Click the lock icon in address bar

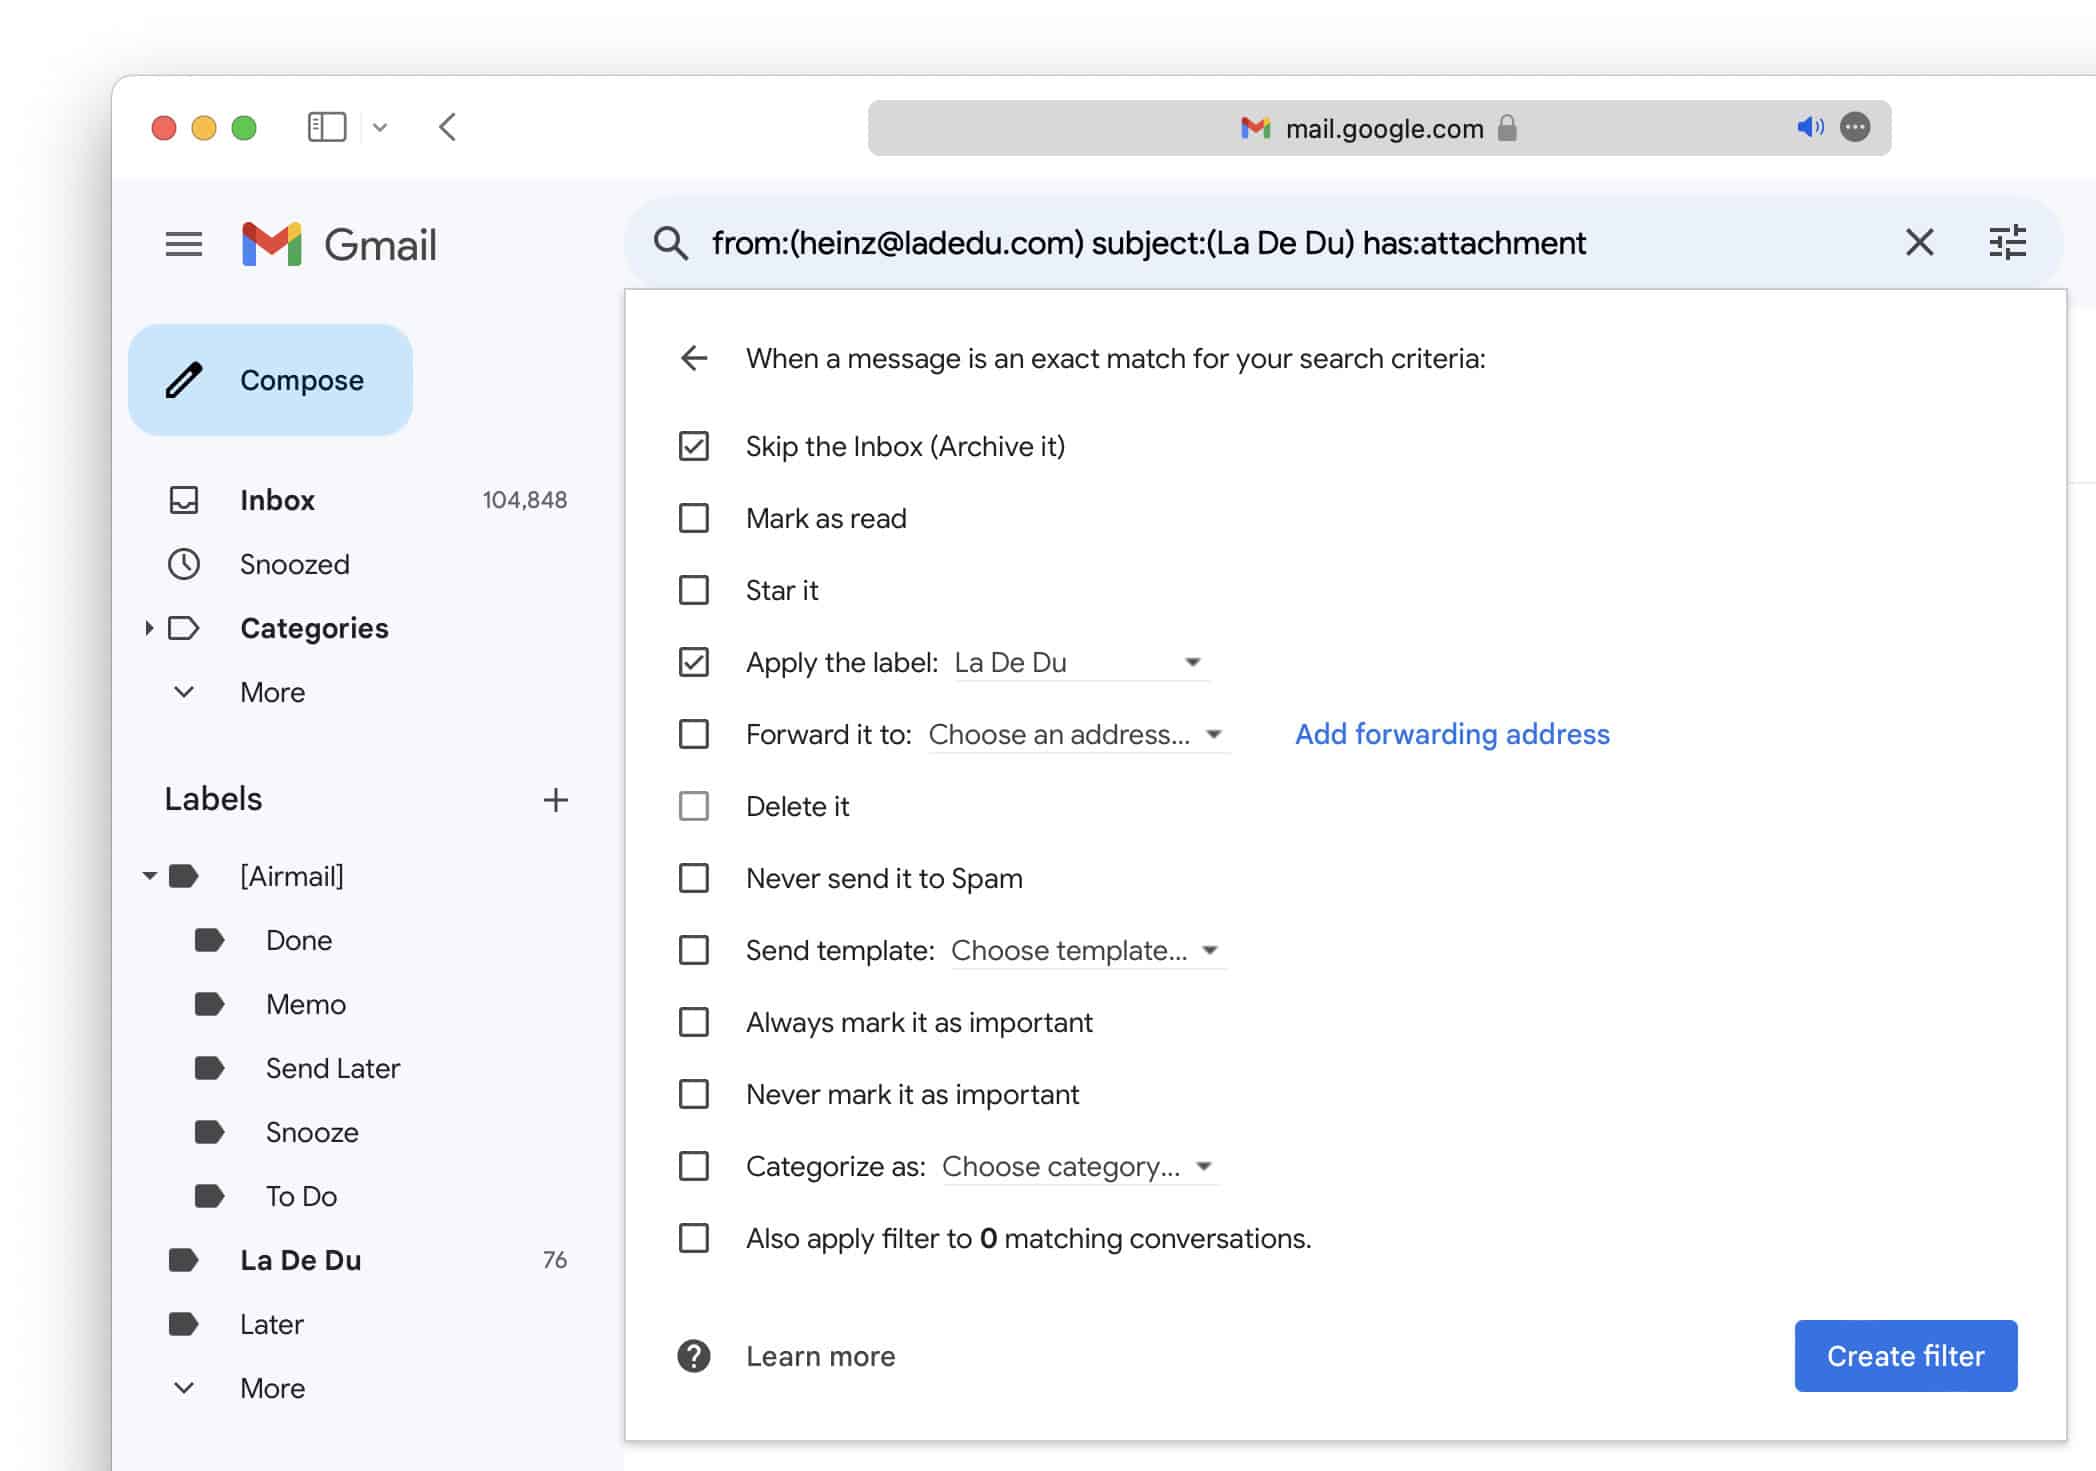click(1507, 128)
